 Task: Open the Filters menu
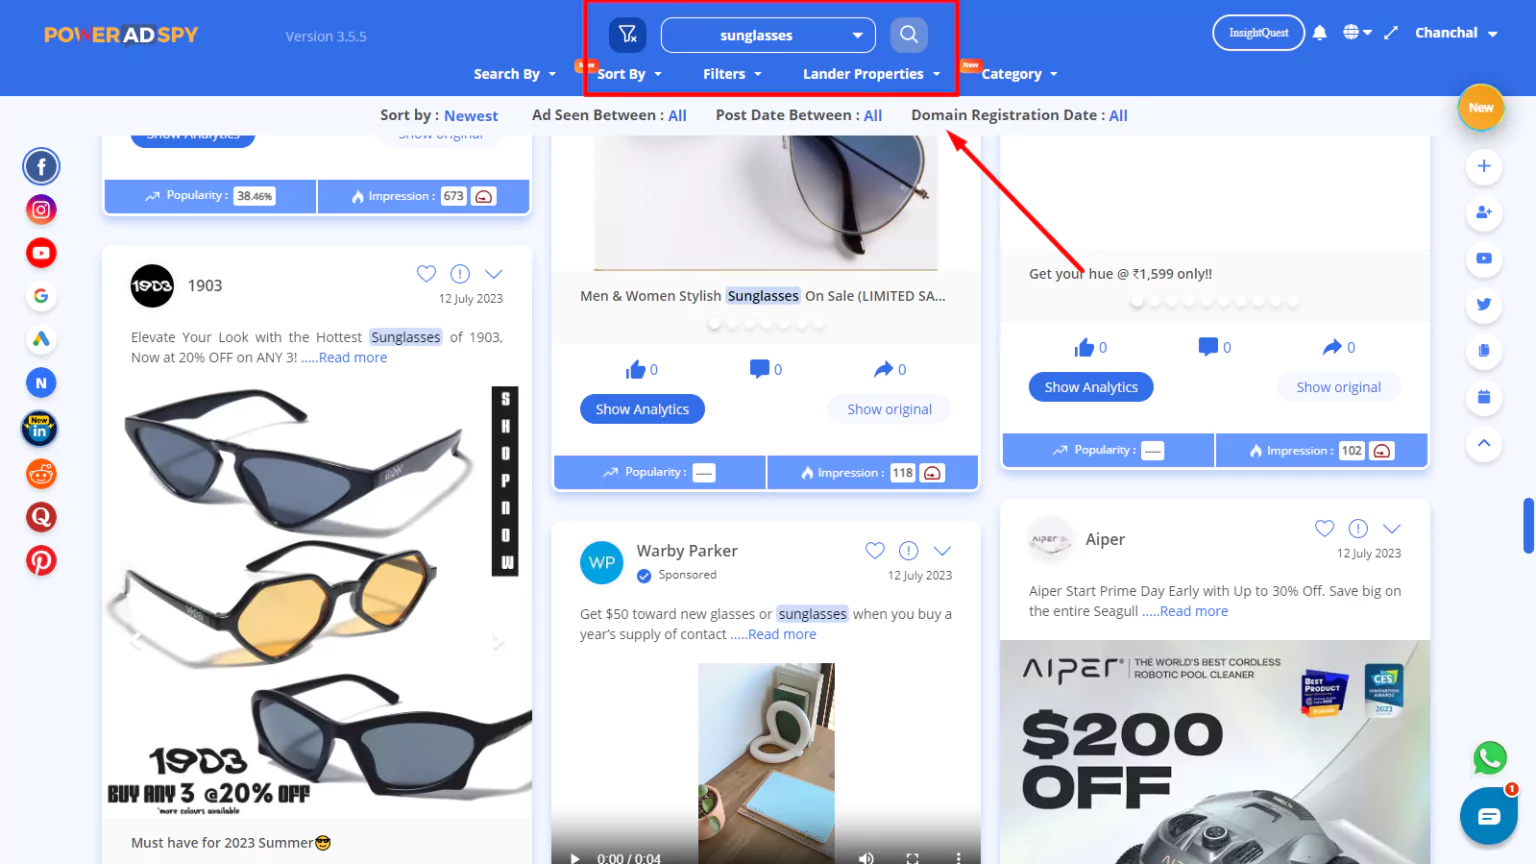[x=732, y=74]
